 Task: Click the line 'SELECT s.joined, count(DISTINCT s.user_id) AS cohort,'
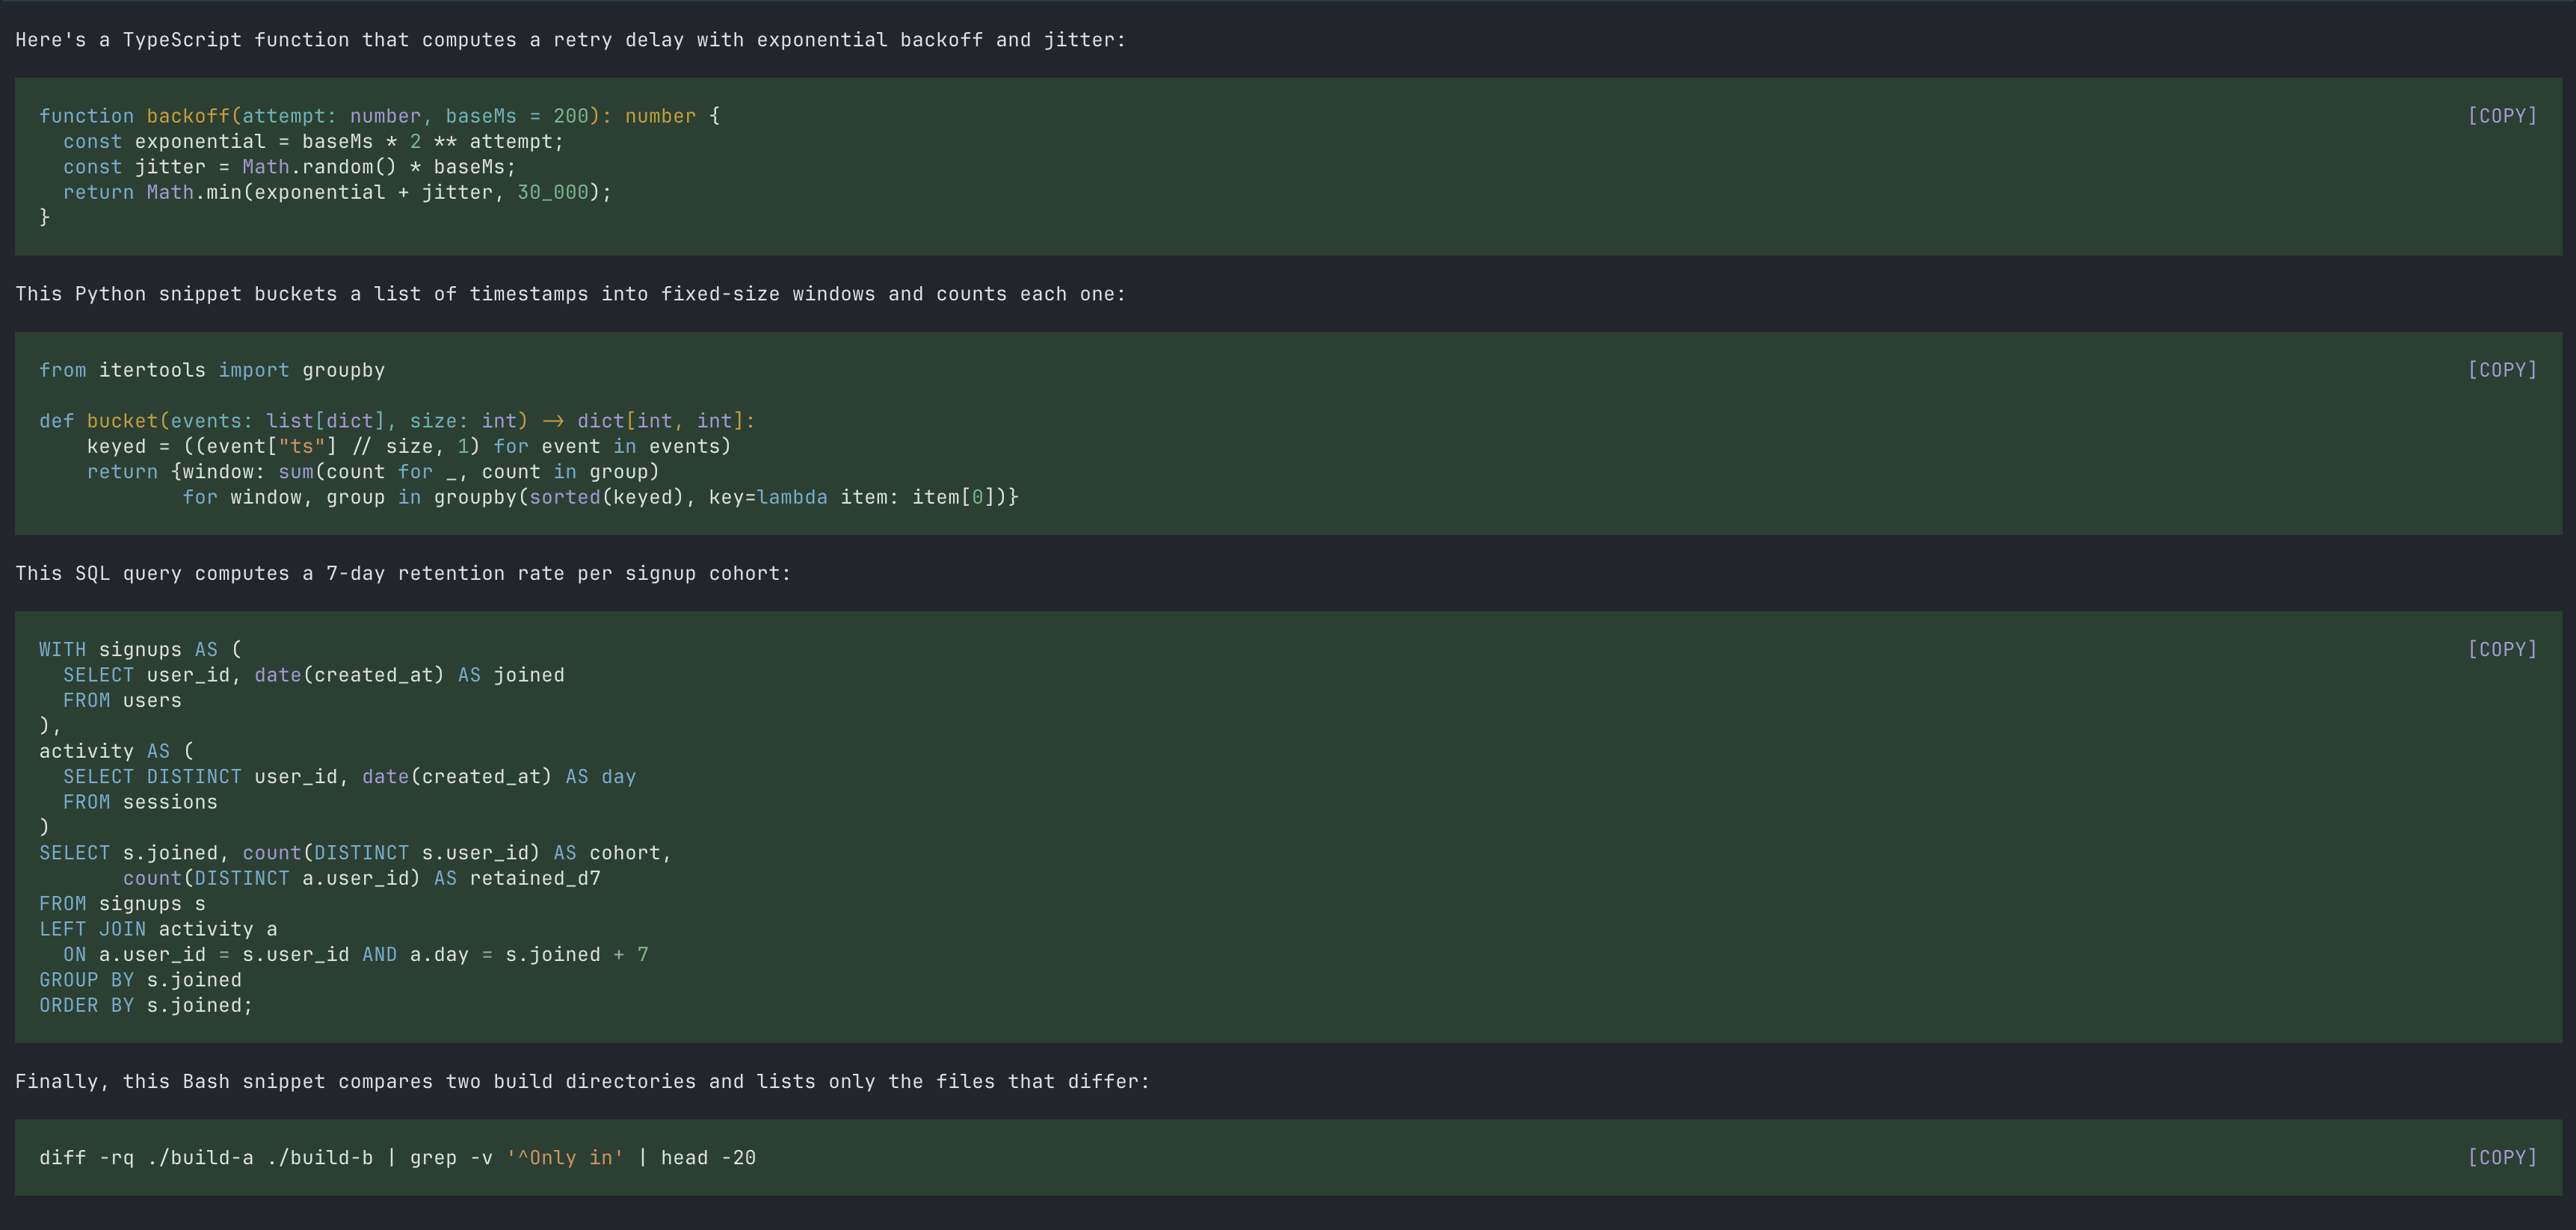(355, 853)
